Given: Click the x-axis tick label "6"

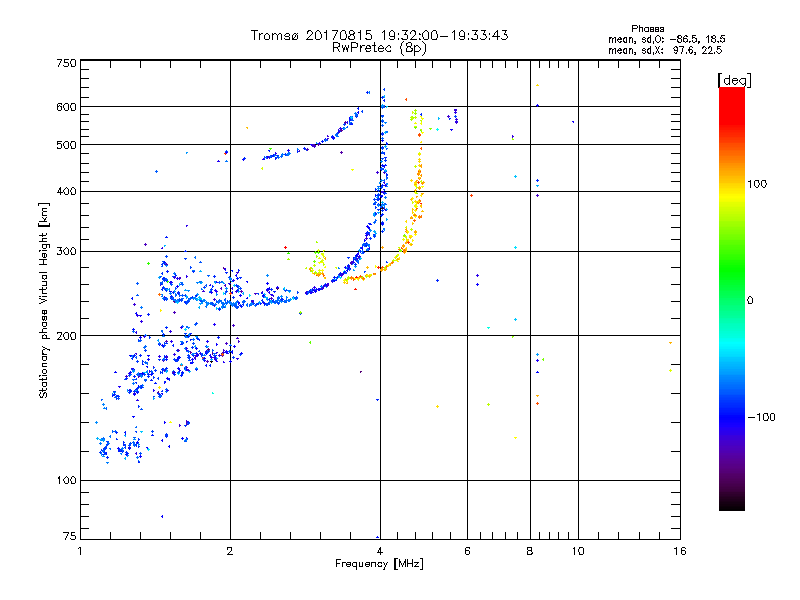Looking at the screenshot, I should [467, 551].
